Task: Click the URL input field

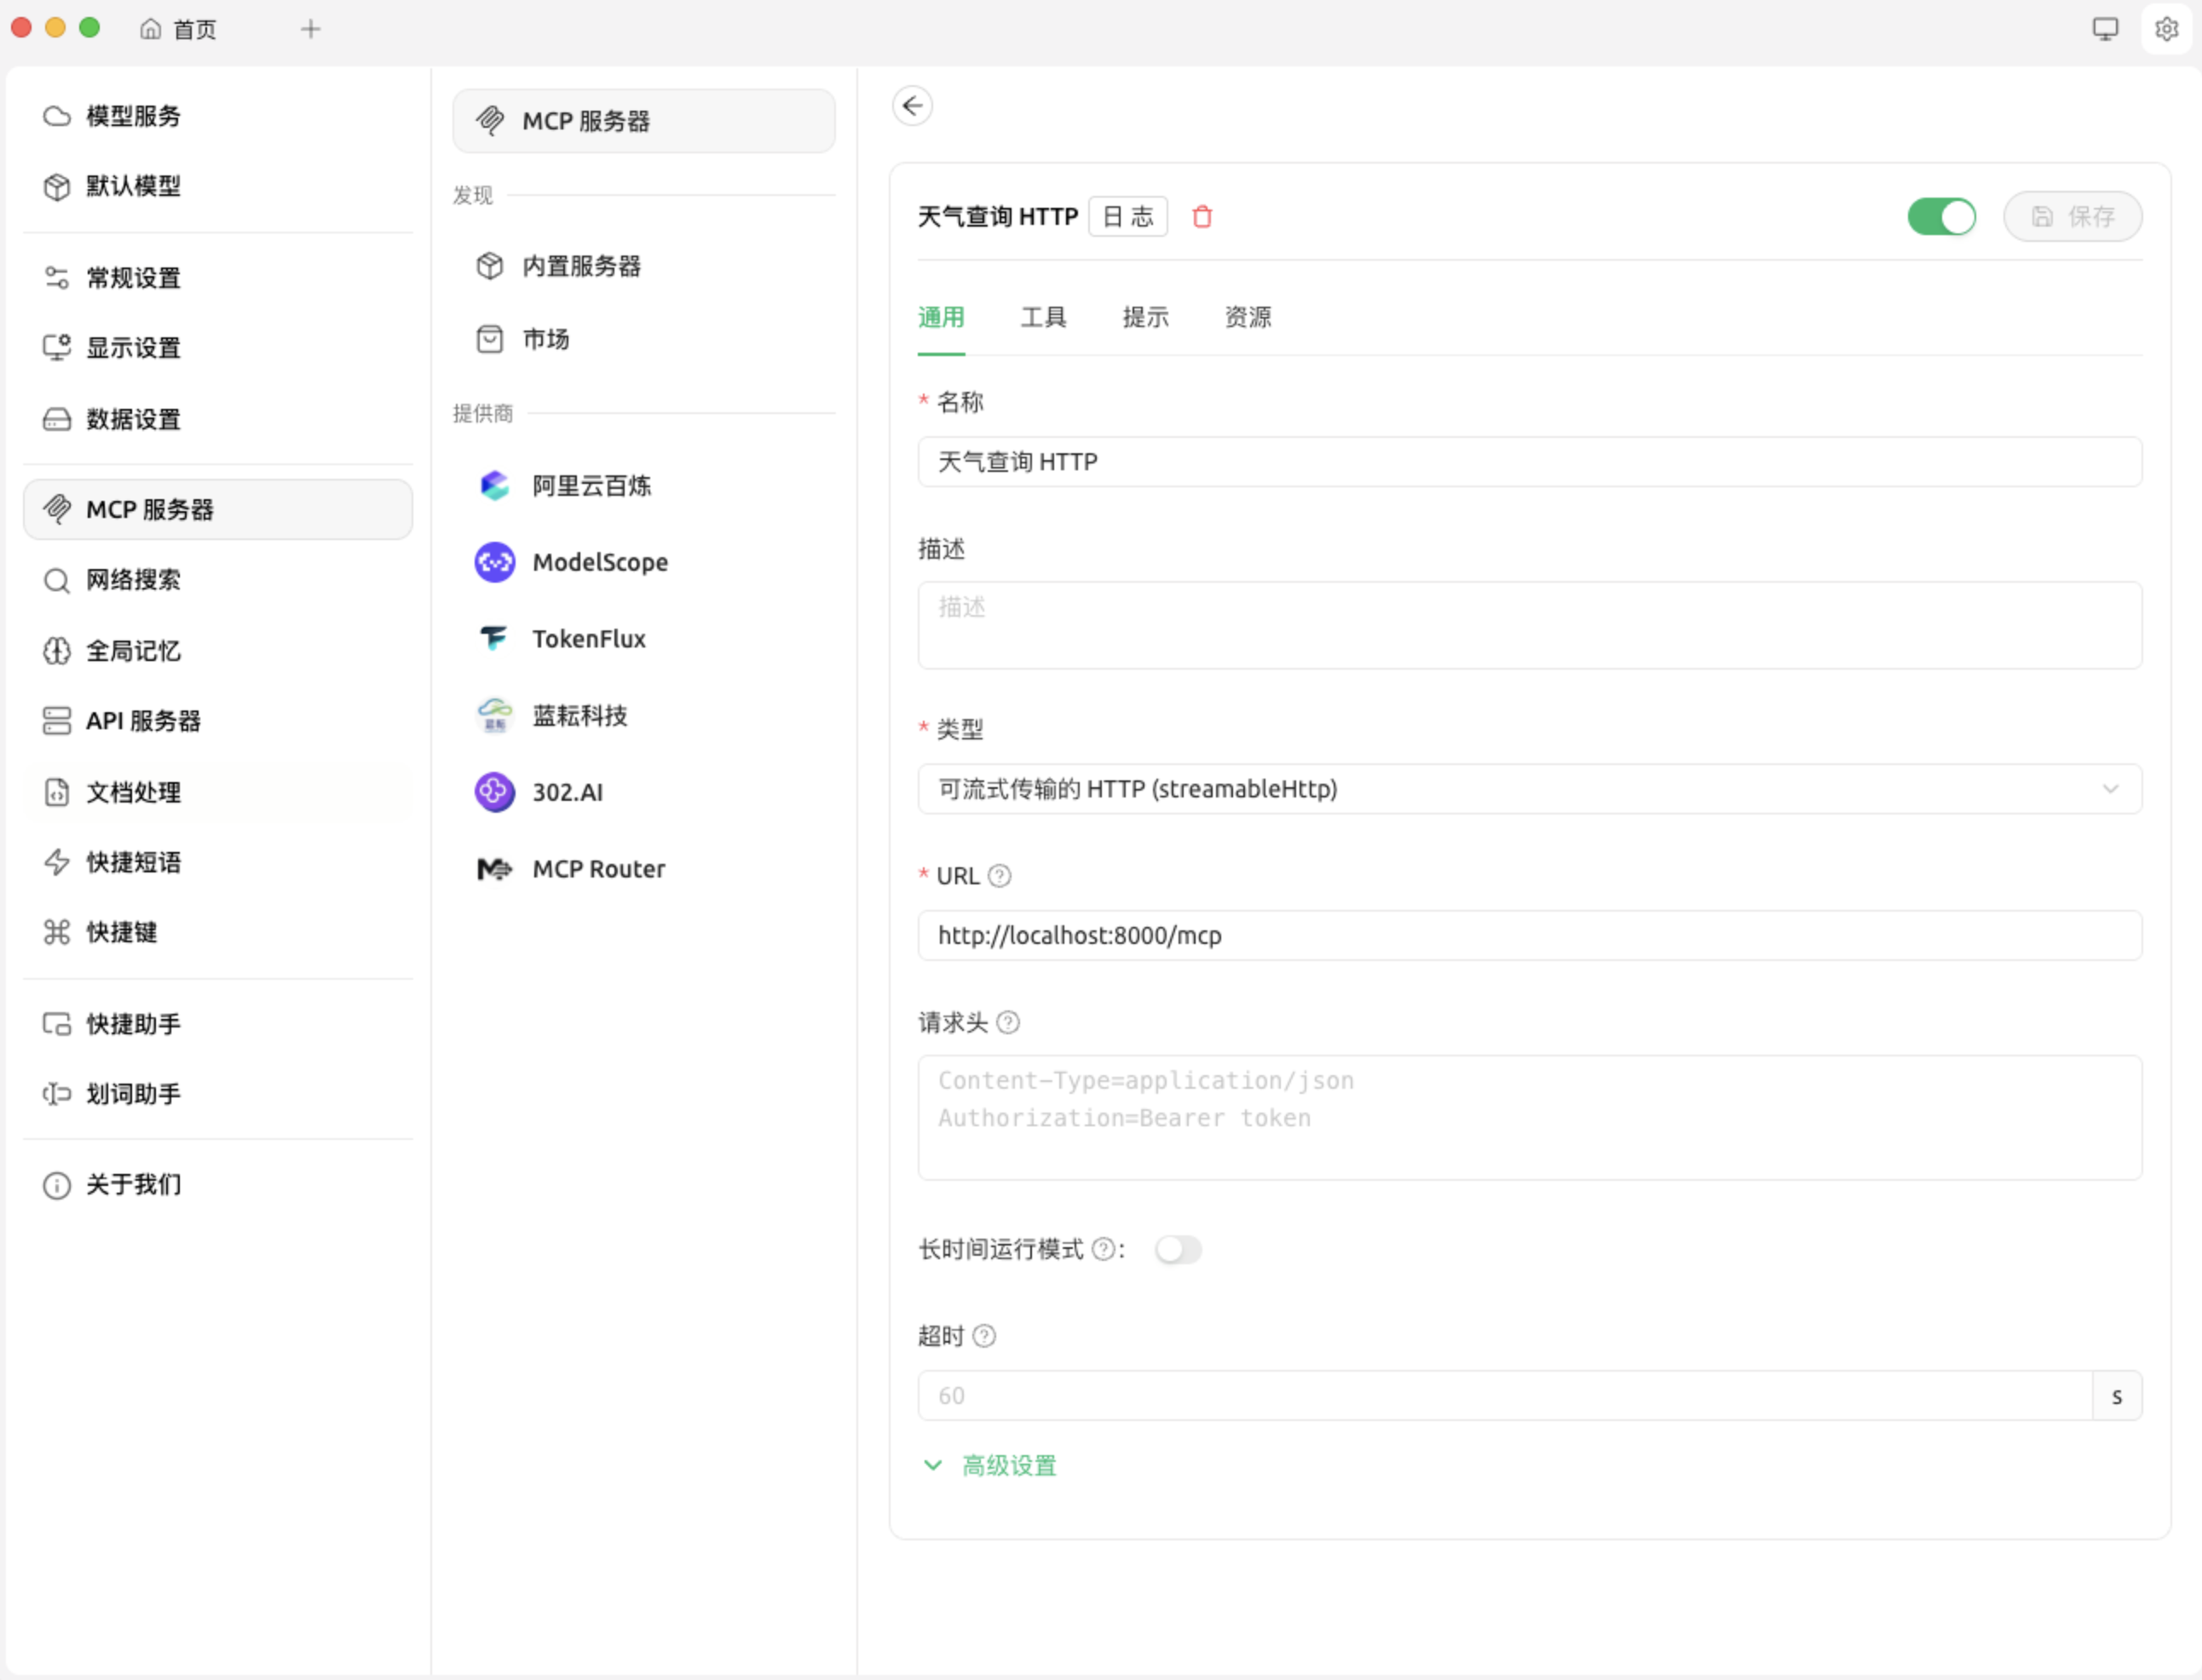Action: click(1528, 936)
